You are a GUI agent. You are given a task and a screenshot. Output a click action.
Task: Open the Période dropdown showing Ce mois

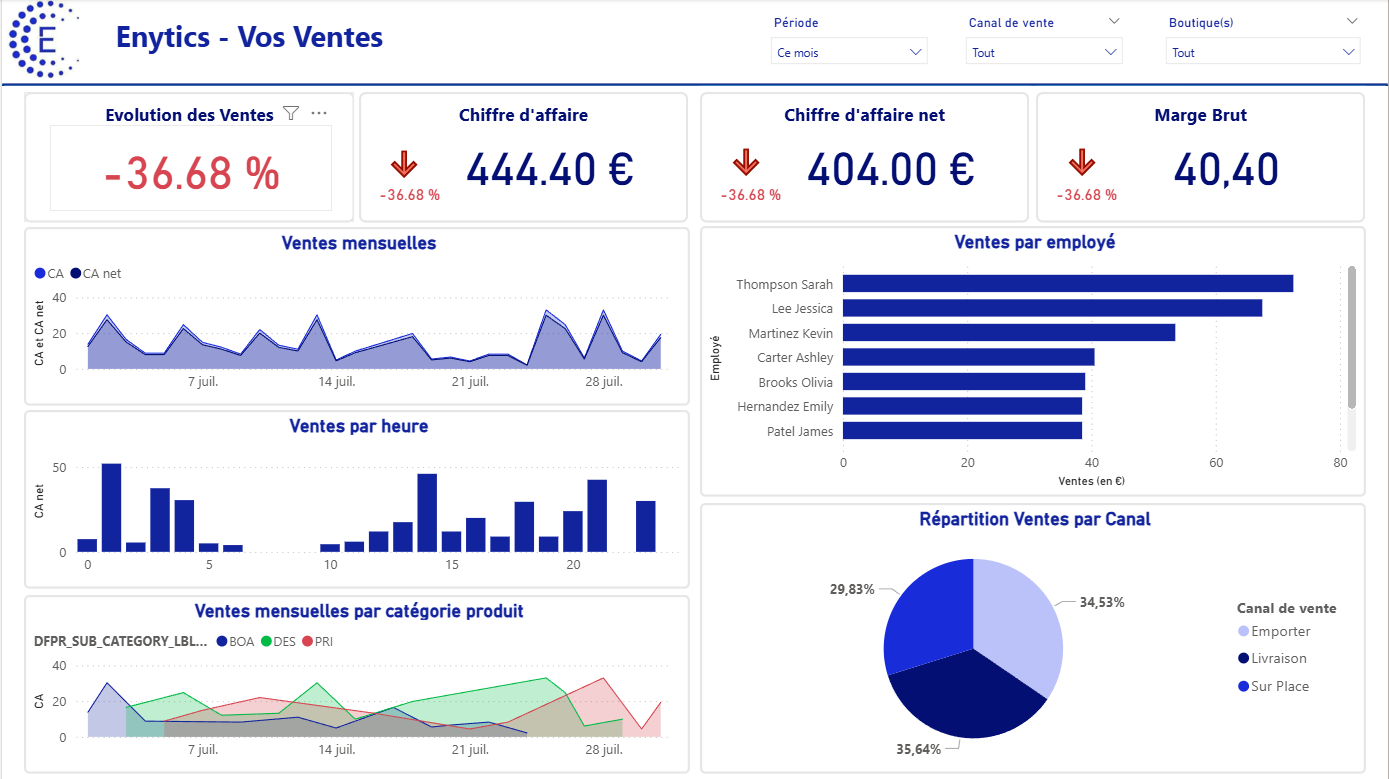[x=849, y=52]
